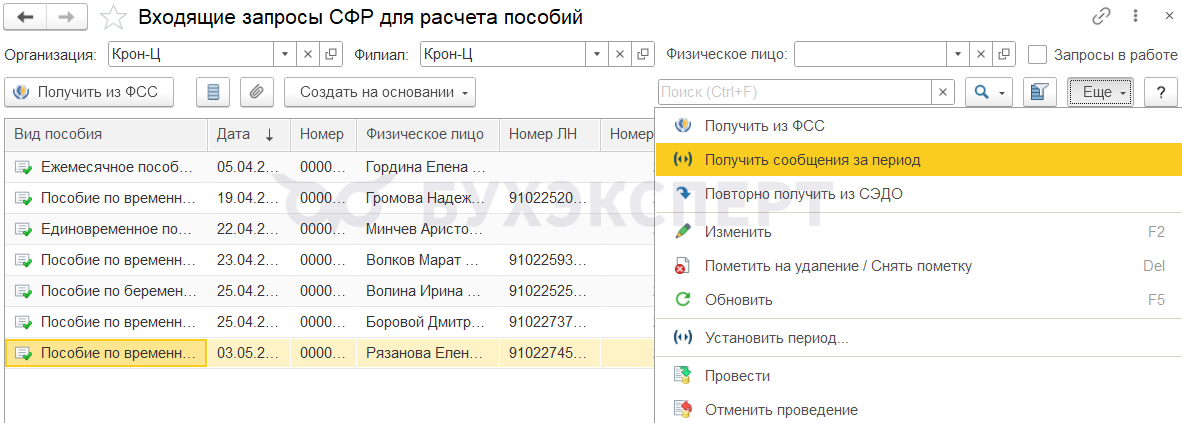Open the Физическое лицо dropdown
Screen dimensions: 1182x423
[x=958, y=54]
